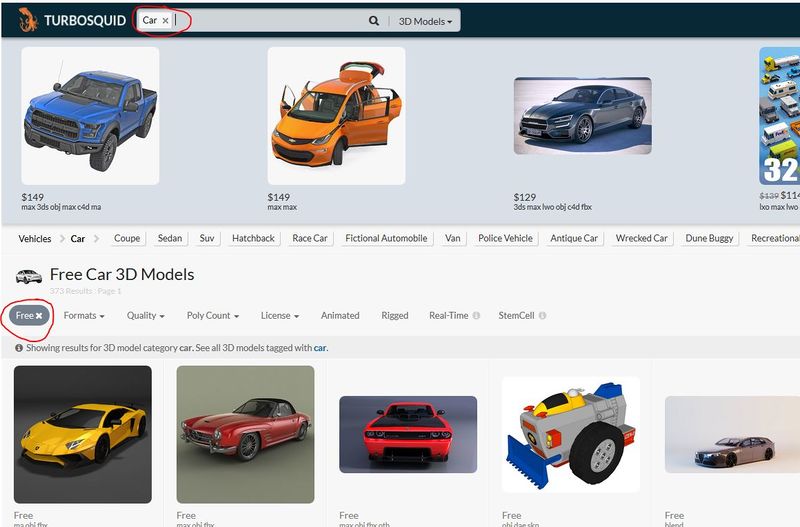
Task: Click the Car breadcrumb
Action: [x=78, y=239]
